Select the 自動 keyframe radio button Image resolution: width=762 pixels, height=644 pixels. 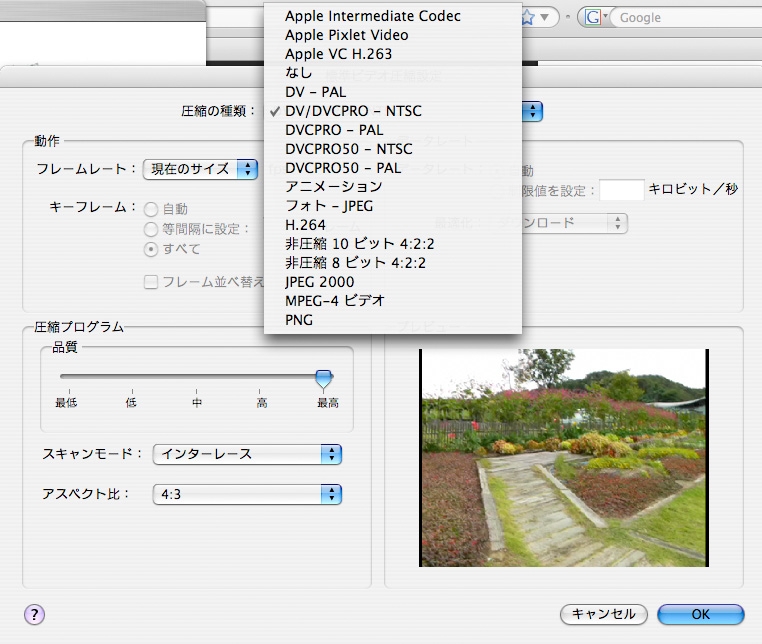[x=152, y=210]
